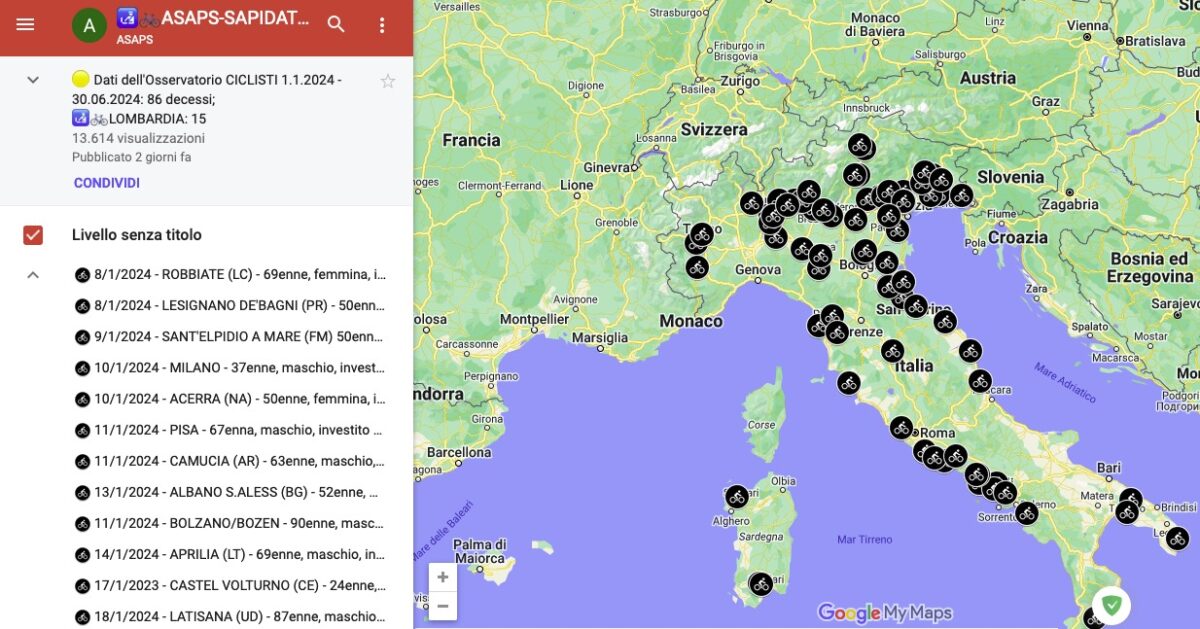This screenshot has width=1200, height=629.
Task: Collapse the map description with the chevron
Action: click(x=32, y=79)
